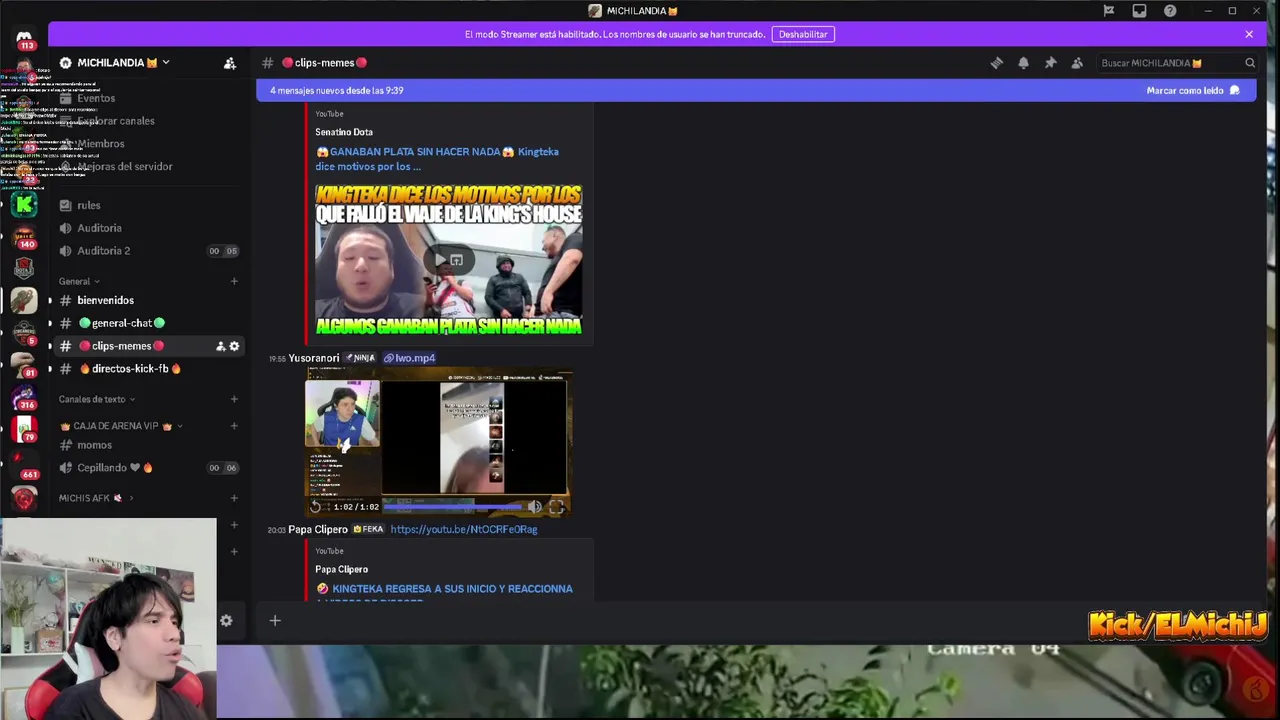Expand the MICHIS AFK category
This screenshot has width=1280, height=720.
[95, 498]
